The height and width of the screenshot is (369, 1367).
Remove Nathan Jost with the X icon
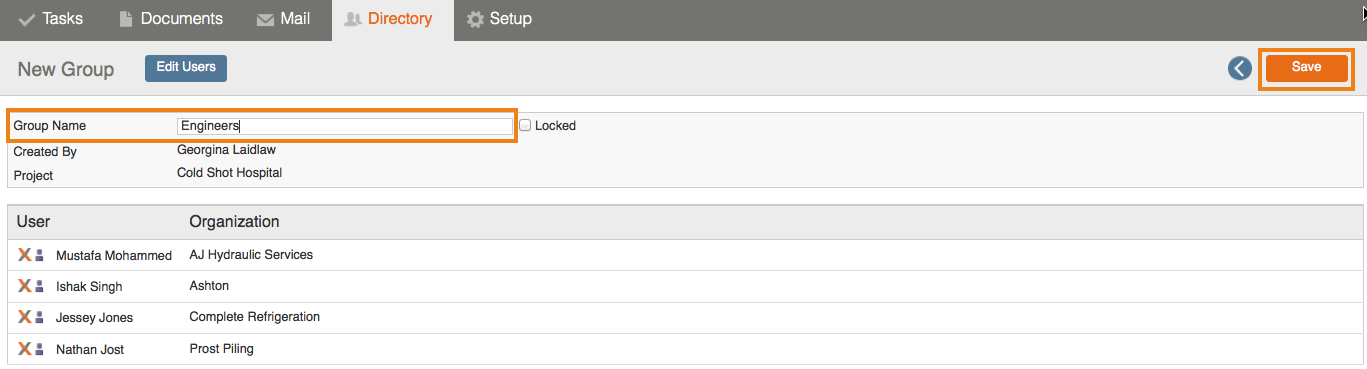[25, 349]
